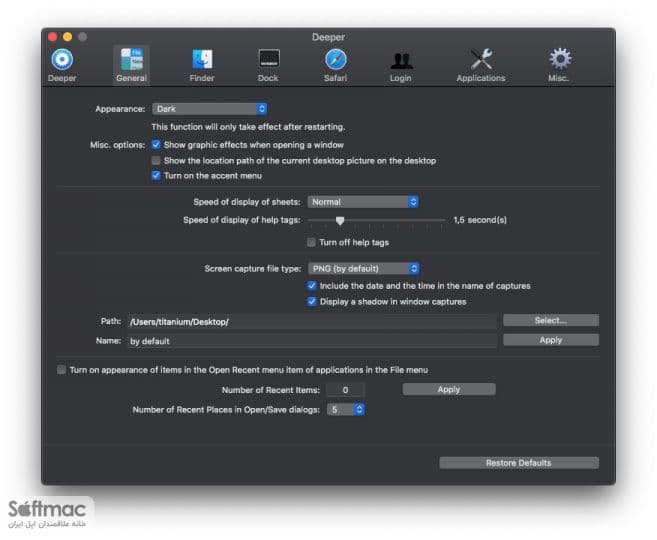
Task: Open the Appearance Dark dropdown
Action: (x=210, y=109)
